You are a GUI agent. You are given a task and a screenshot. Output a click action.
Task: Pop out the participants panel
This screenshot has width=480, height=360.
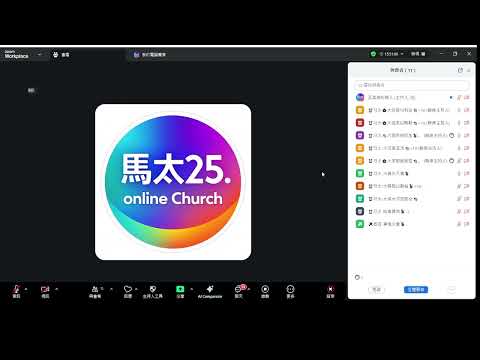pos(460,70)
